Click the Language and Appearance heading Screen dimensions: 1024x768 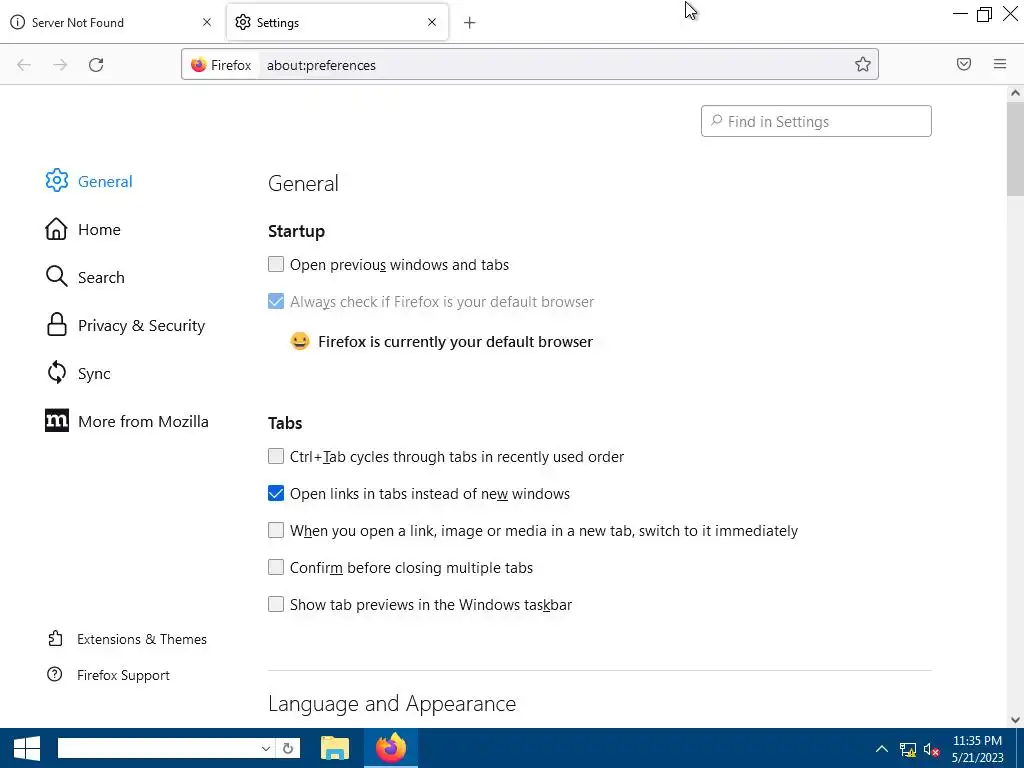coord(392,703)
